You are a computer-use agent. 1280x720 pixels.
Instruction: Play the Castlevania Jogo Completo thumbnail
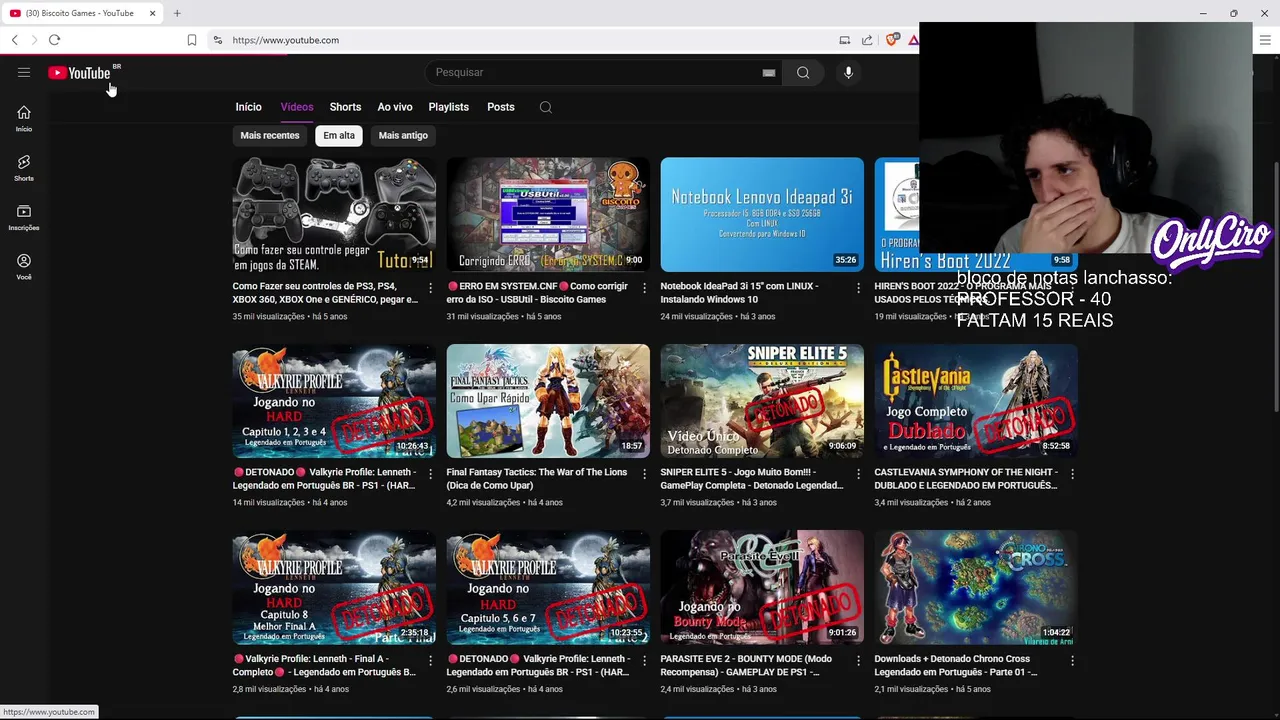tap(976, 401)
